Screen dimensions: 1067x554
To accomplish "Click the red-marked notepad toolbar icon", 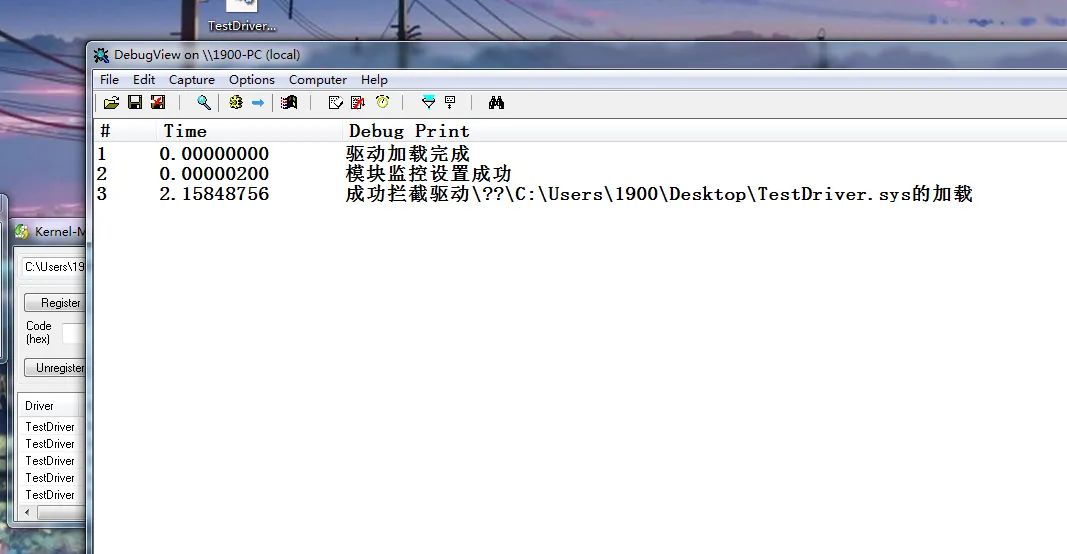I will [358, 103].
